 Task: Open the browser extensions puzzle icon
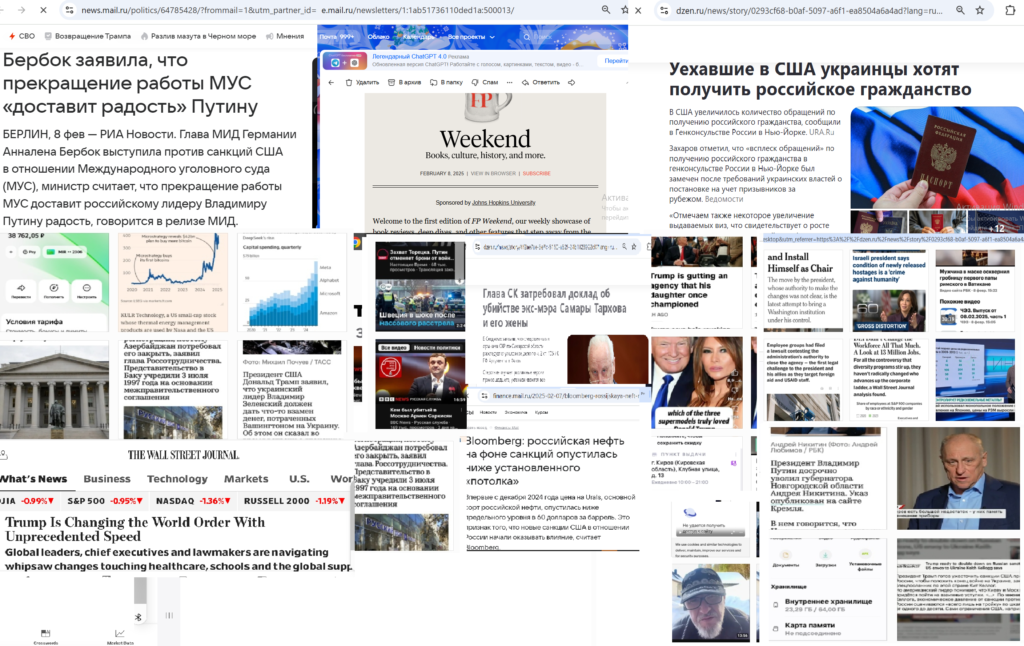(x=1010, y=10)
